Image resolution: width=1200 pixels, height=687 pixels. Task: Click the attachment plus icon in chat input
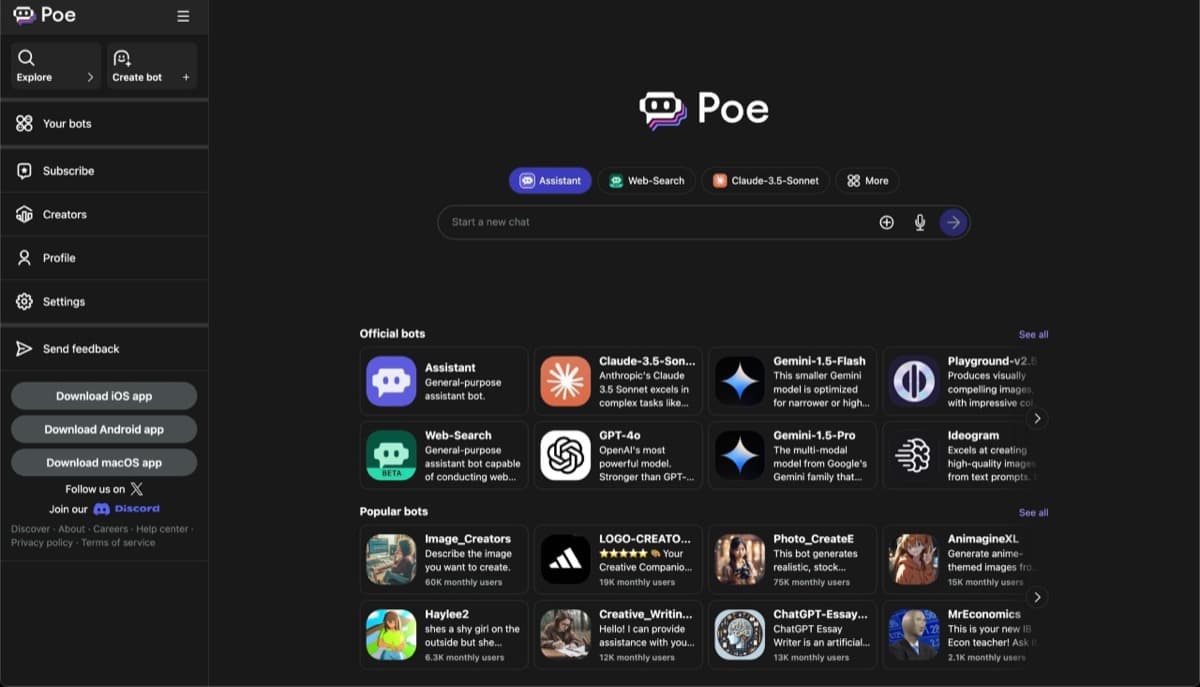pyautogui.click(x=886, y=222)
